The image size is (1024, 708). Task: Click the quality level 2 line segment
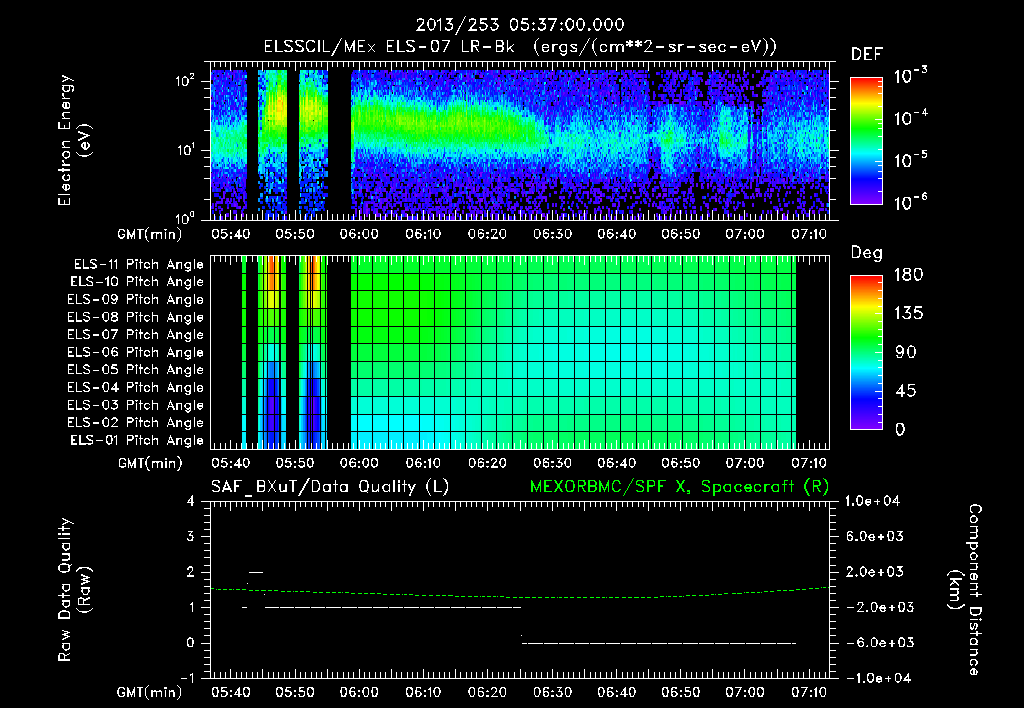pos(255,572)
